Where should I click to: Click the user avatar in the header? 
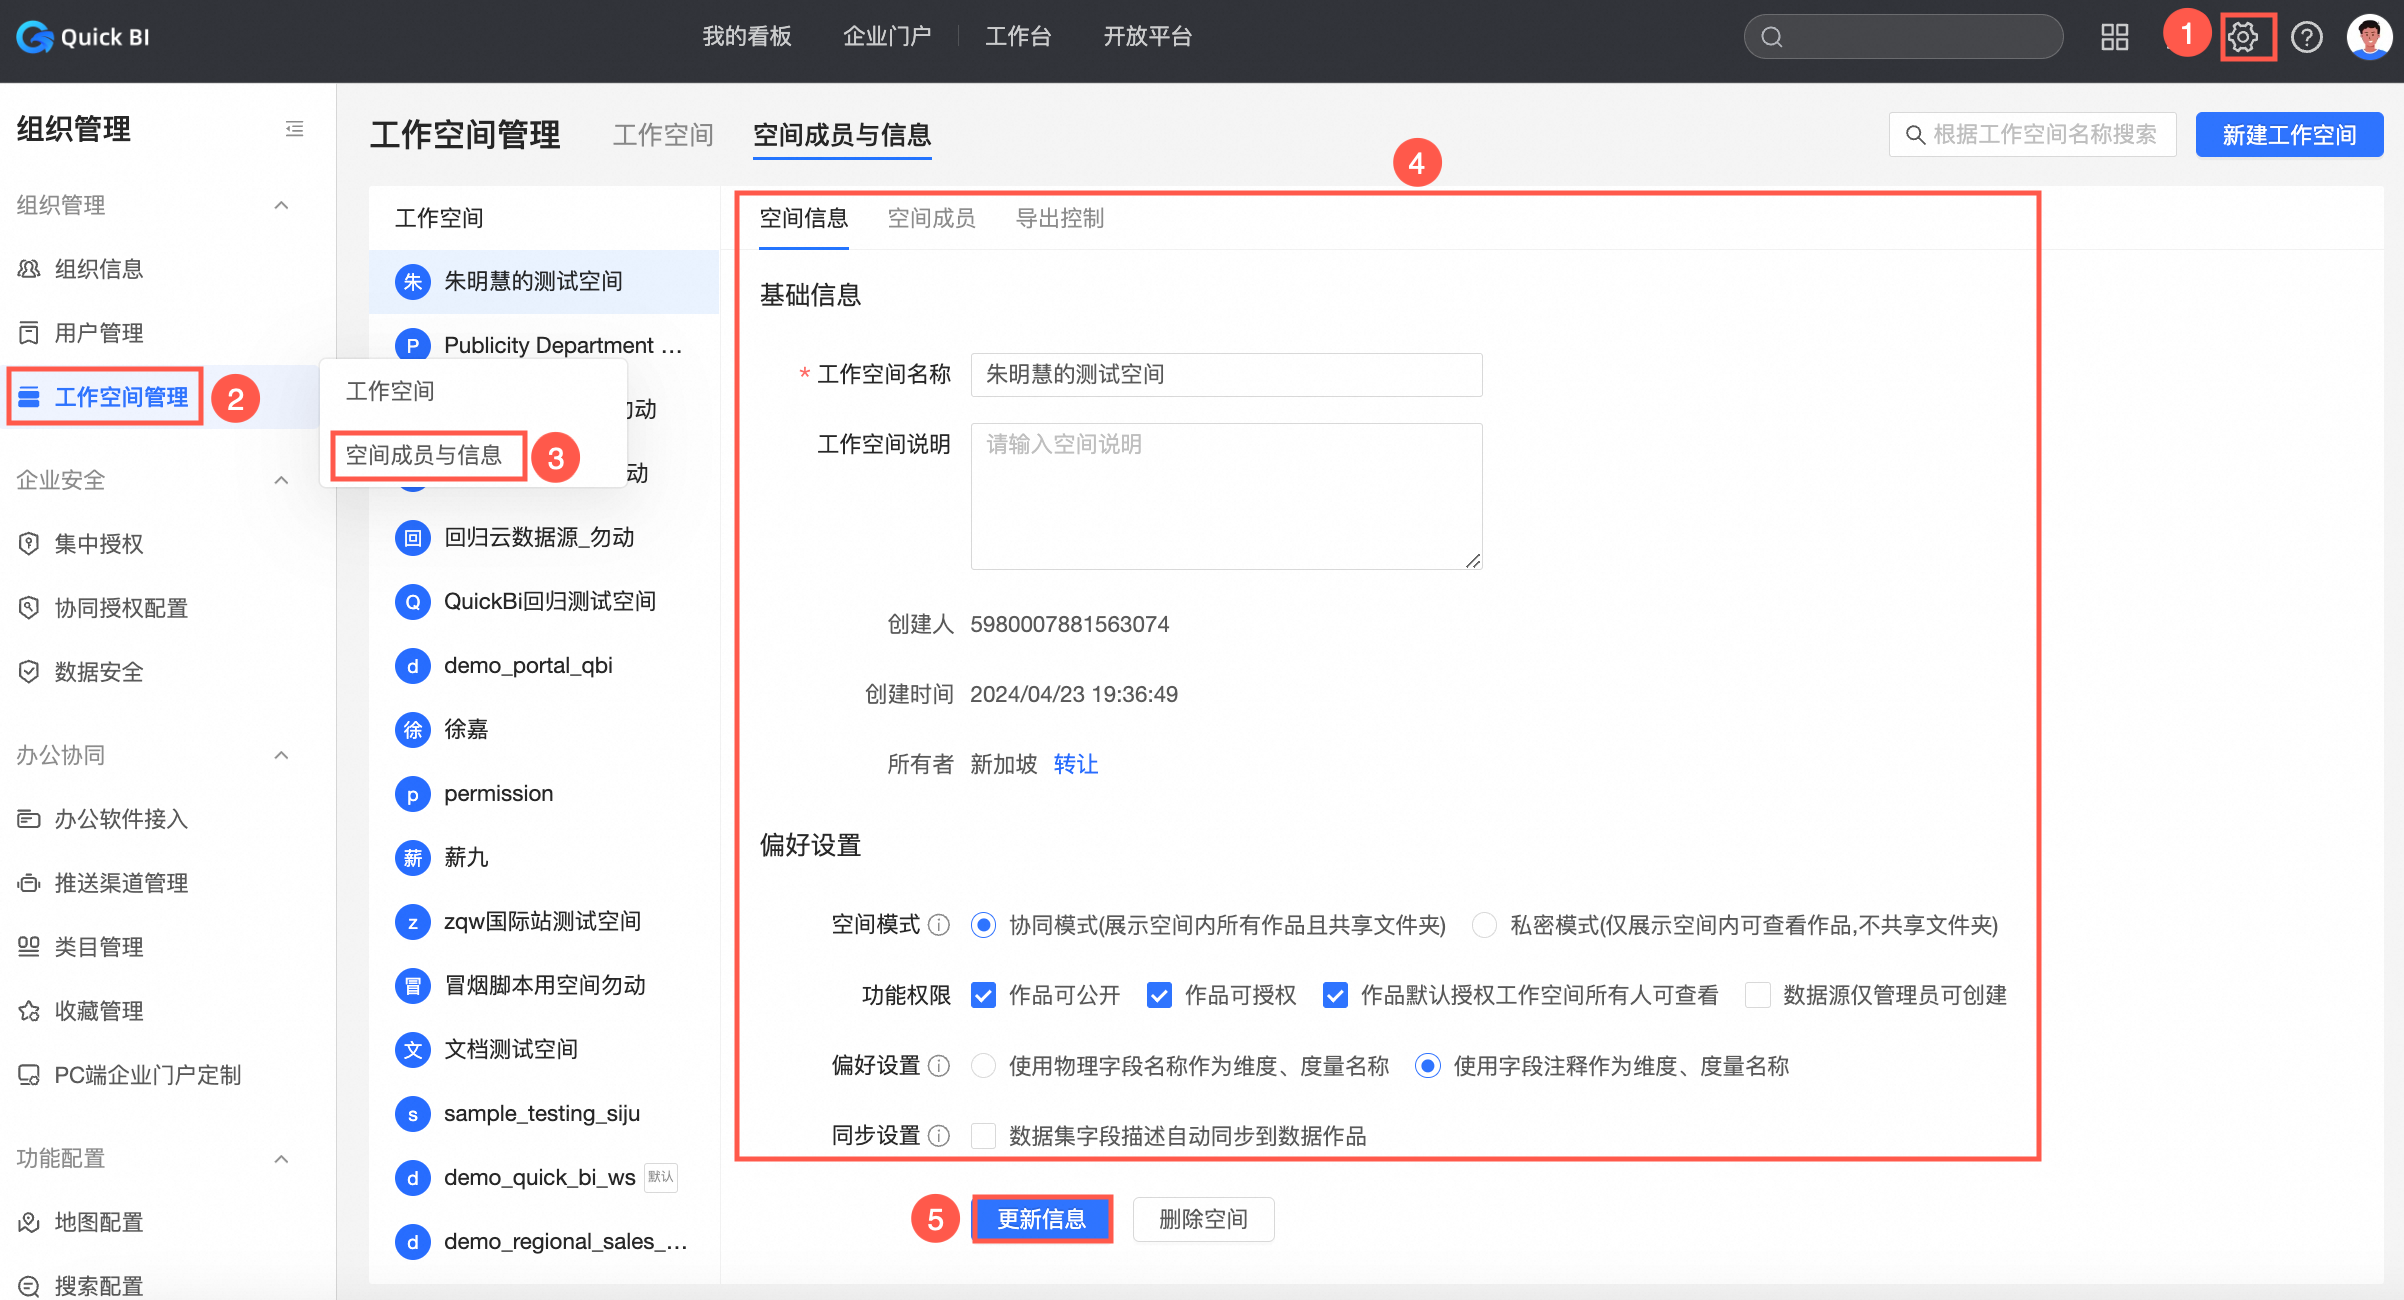tap(2368, 37)
